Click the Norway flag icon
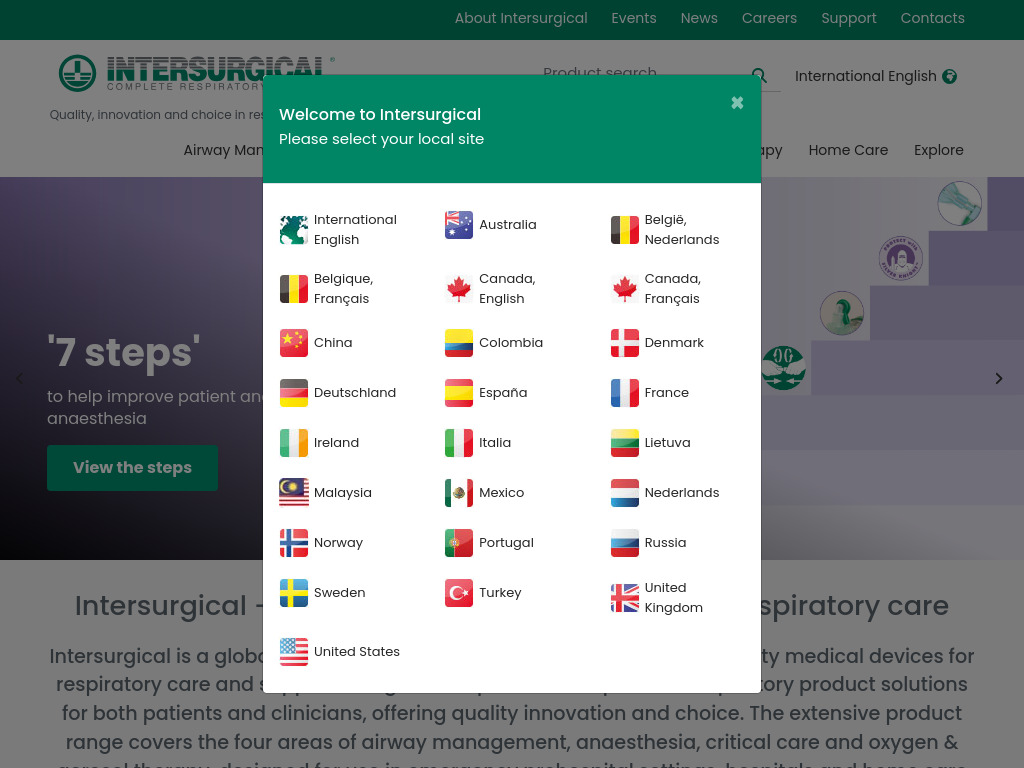This screenshot has height=768, width=1024. coord(294,543)
